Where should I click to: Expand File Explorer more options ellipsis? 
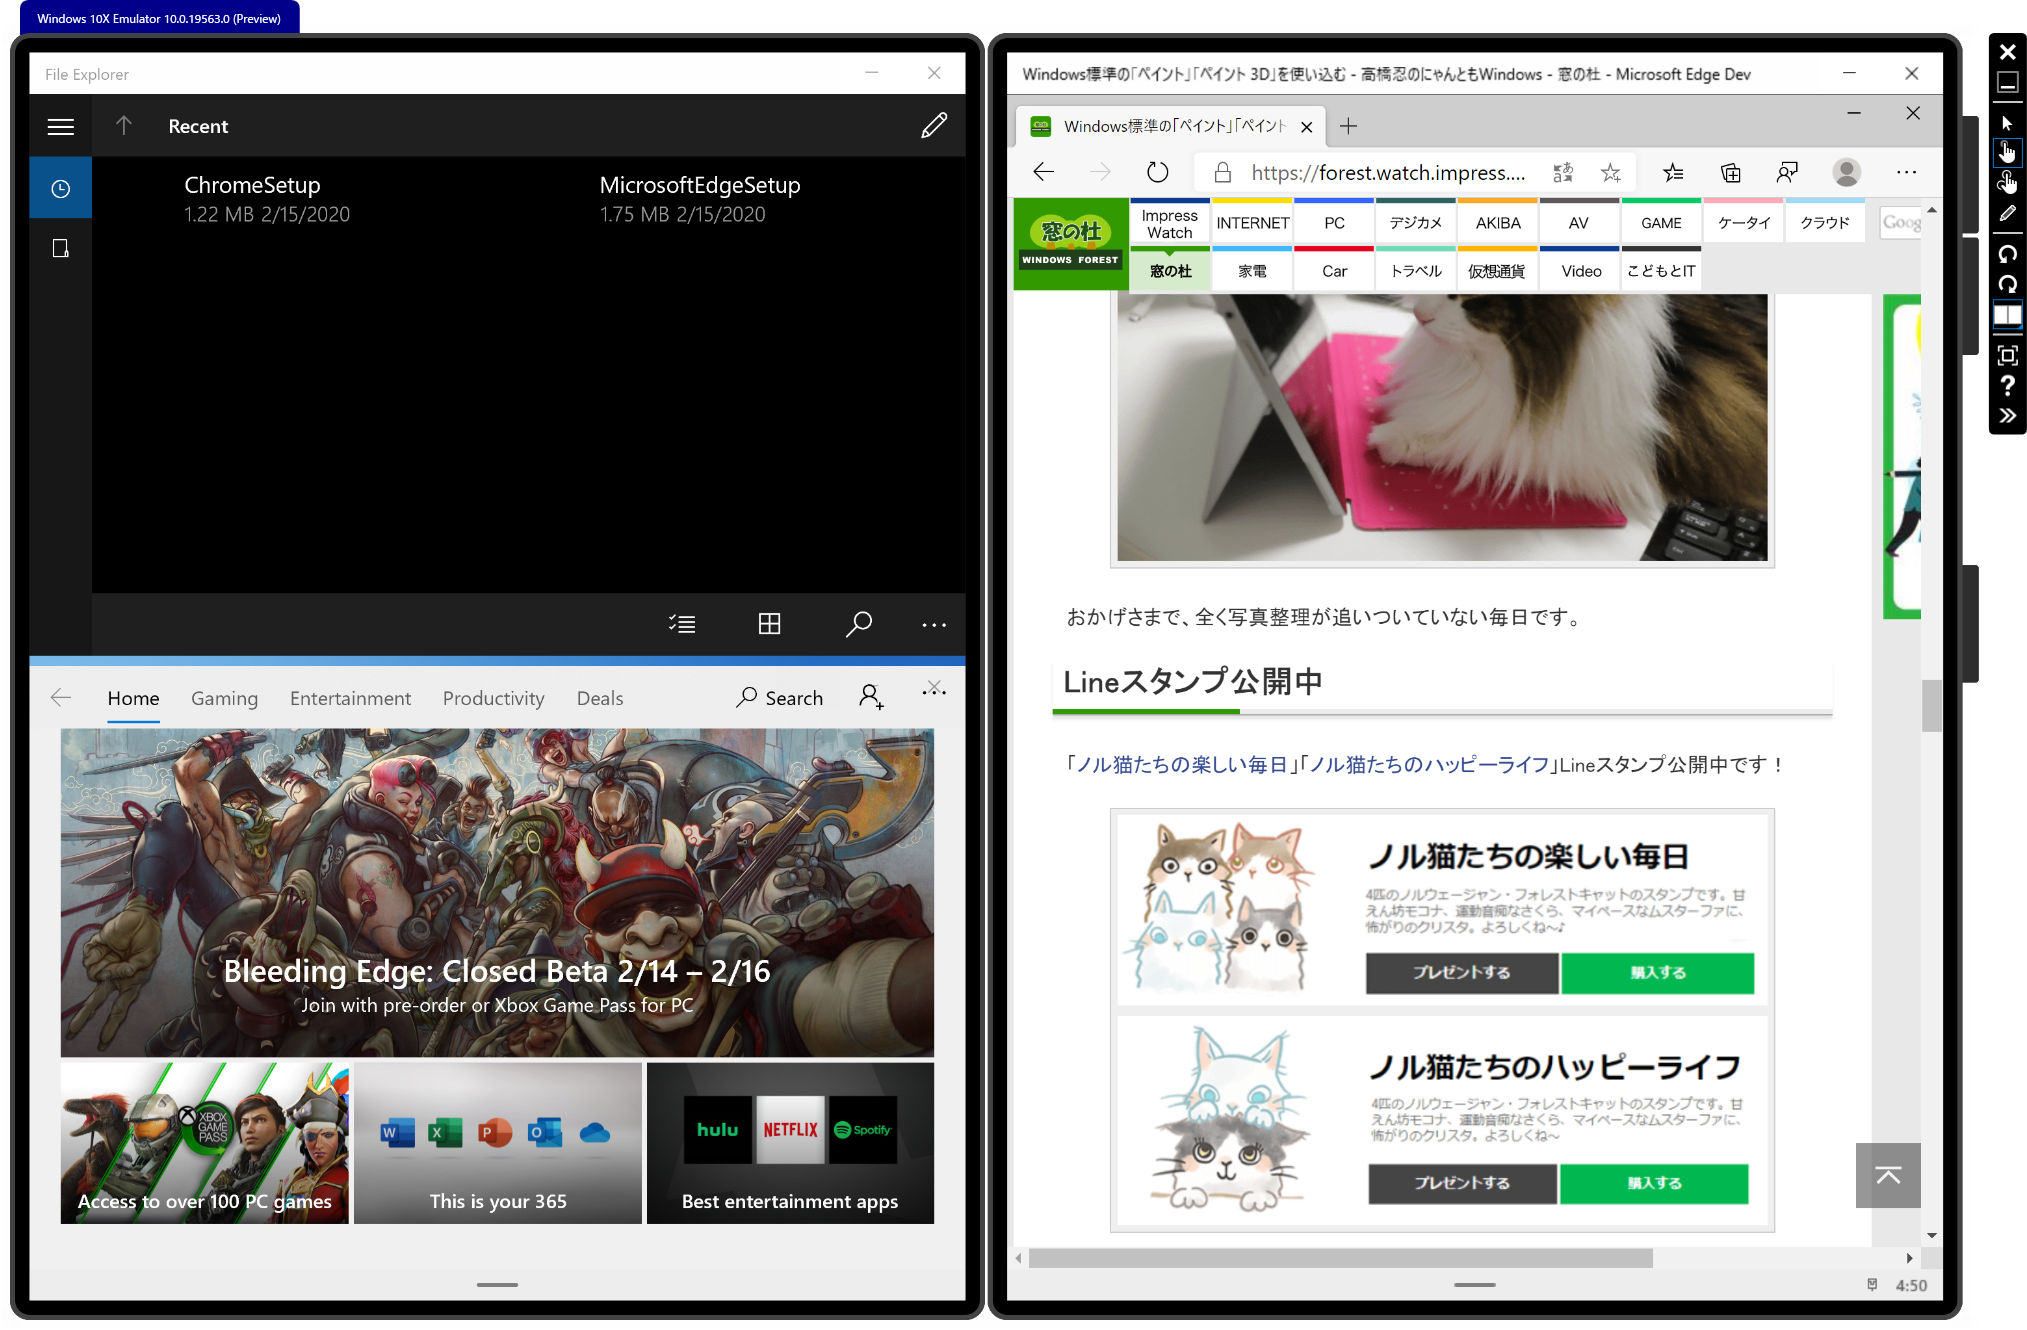click(933, 625)
